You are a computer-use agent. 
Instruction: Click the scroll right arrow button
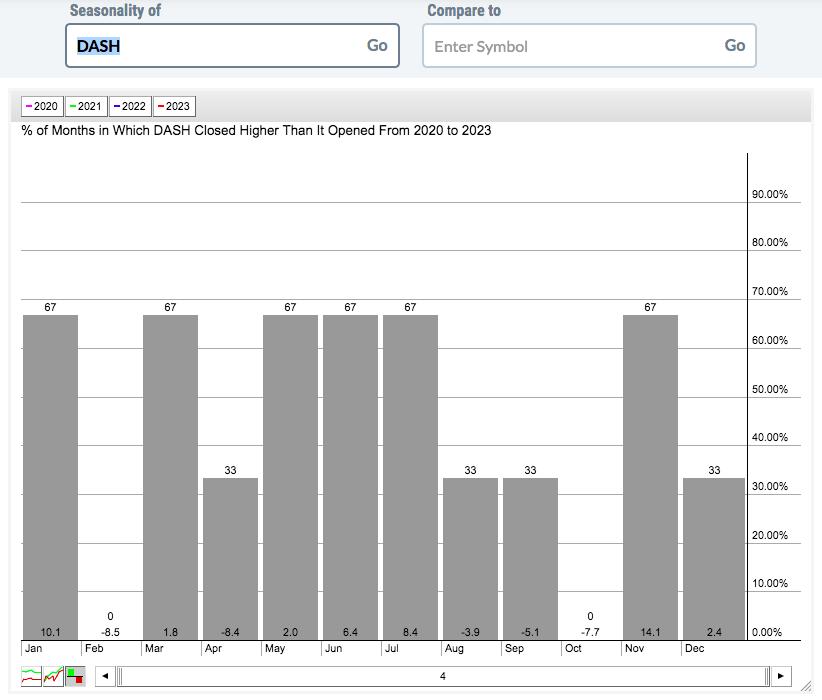tap(781, 677)
